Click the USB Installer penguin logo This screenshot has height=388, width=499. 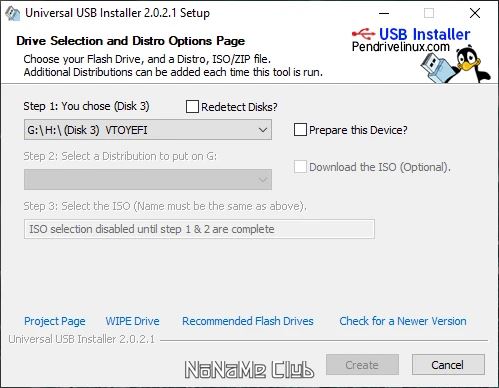tap(455, 65)
